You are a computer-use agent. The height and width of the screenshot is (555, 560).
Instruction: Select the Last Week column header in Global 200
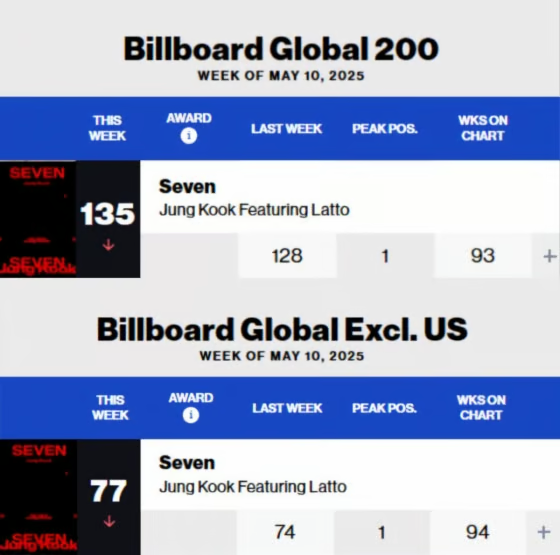286,129
